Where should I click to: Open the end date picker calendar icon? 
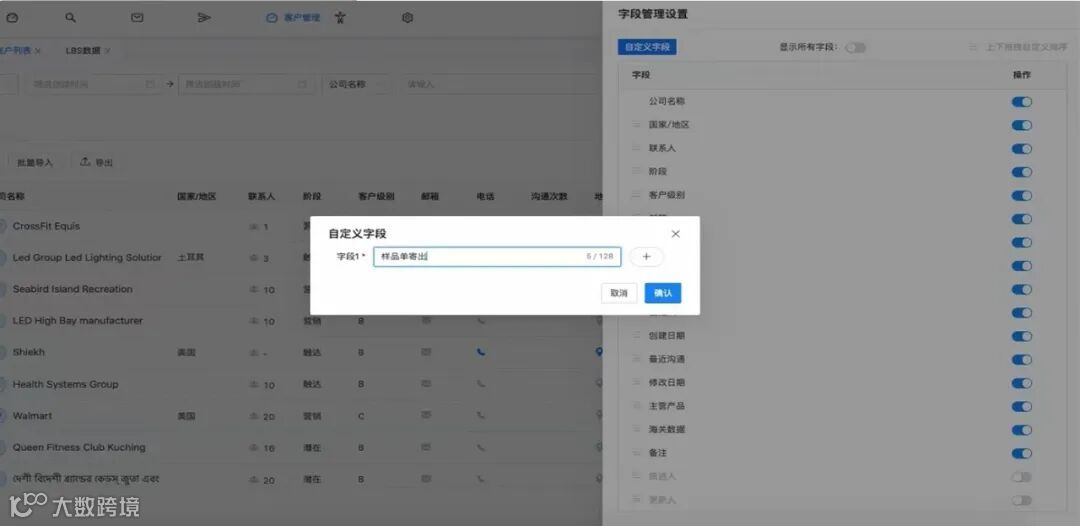tap(301, 84)
